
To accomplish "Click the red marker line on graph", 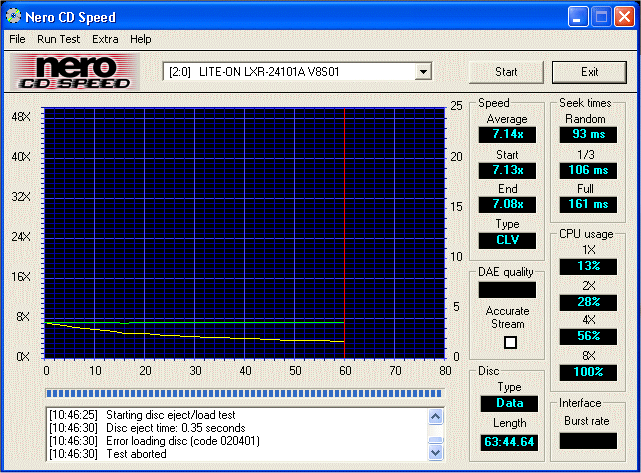I will coord(344,230).
